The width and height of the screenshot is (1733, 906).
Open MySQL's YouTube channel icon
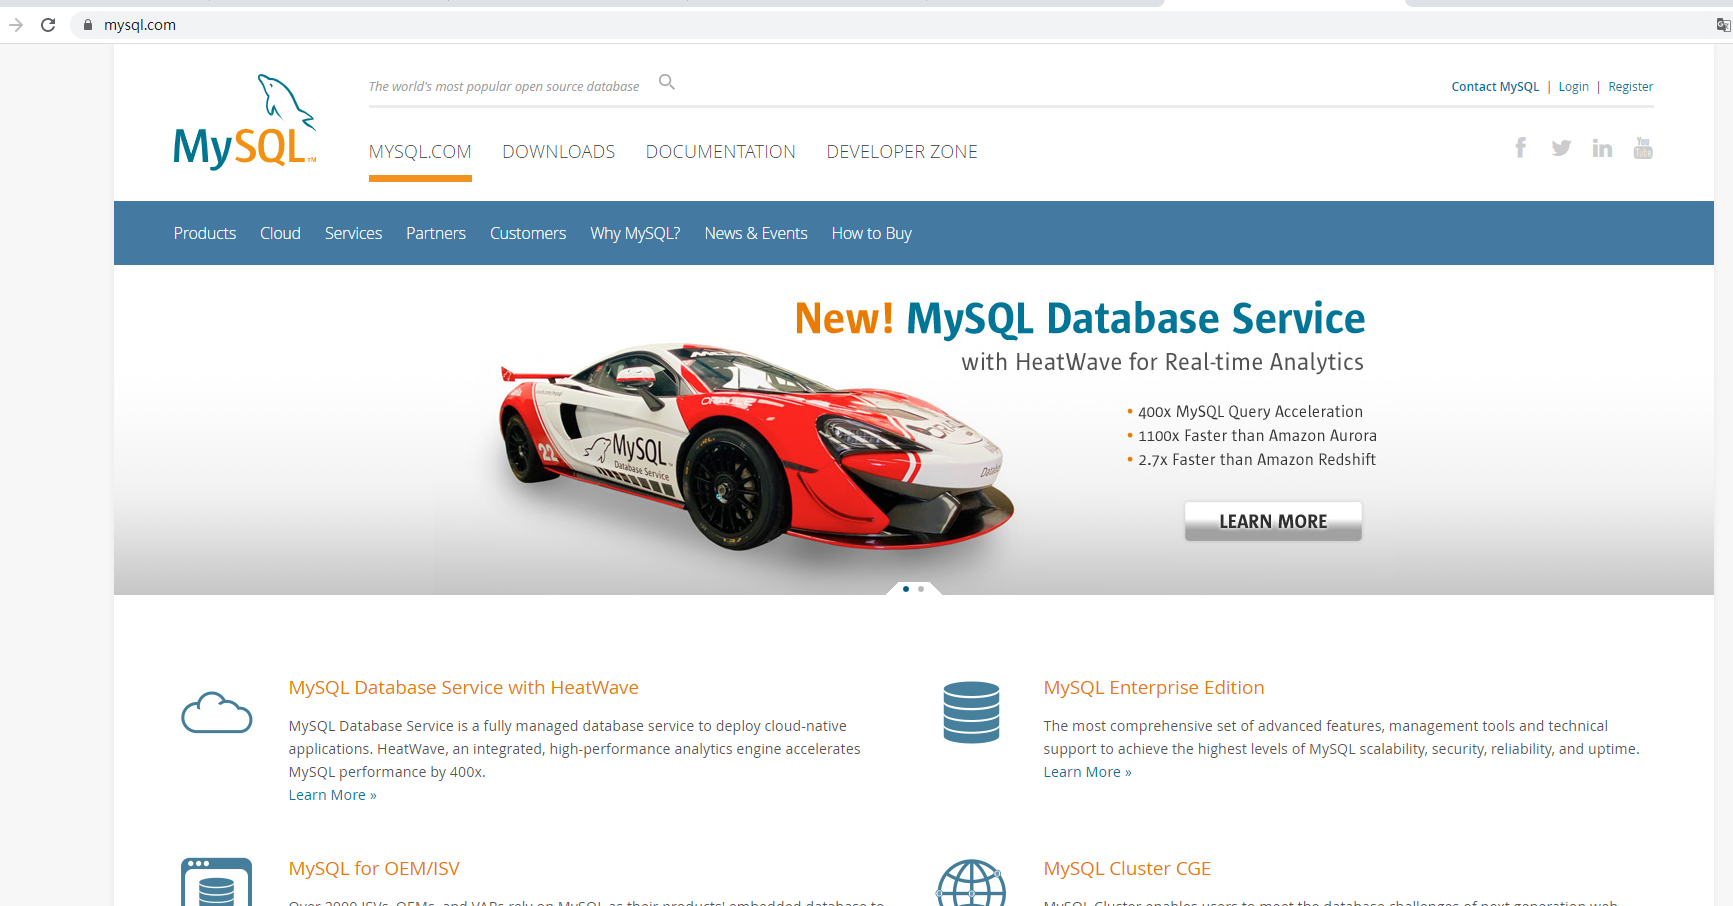pos(1643,147)
